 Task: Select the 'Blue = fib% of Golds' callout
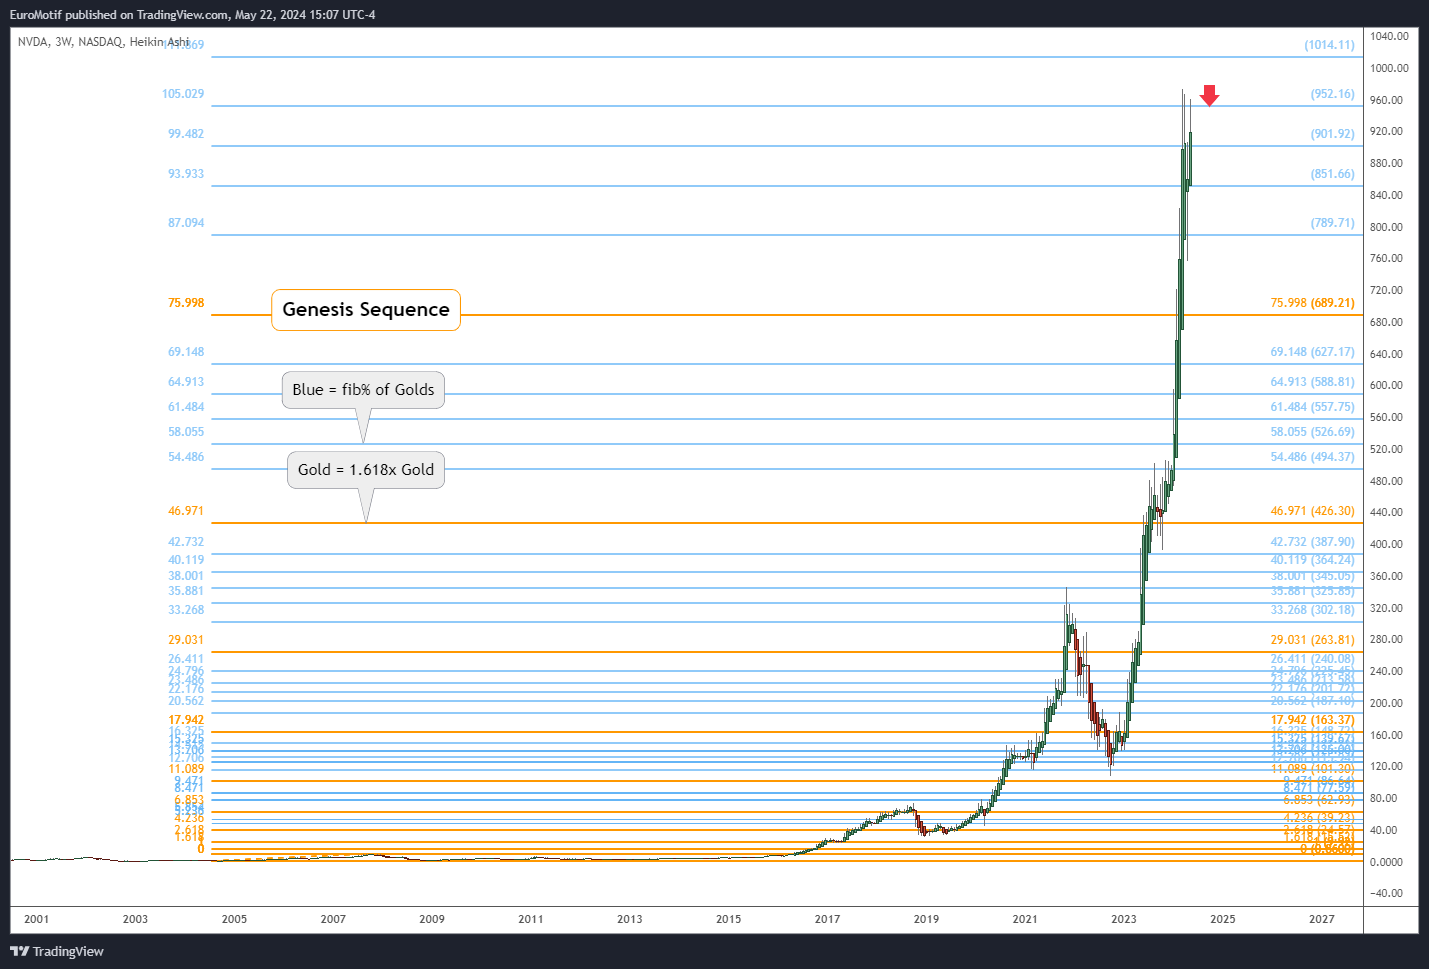pyautogui.click(x=364, y=390)
